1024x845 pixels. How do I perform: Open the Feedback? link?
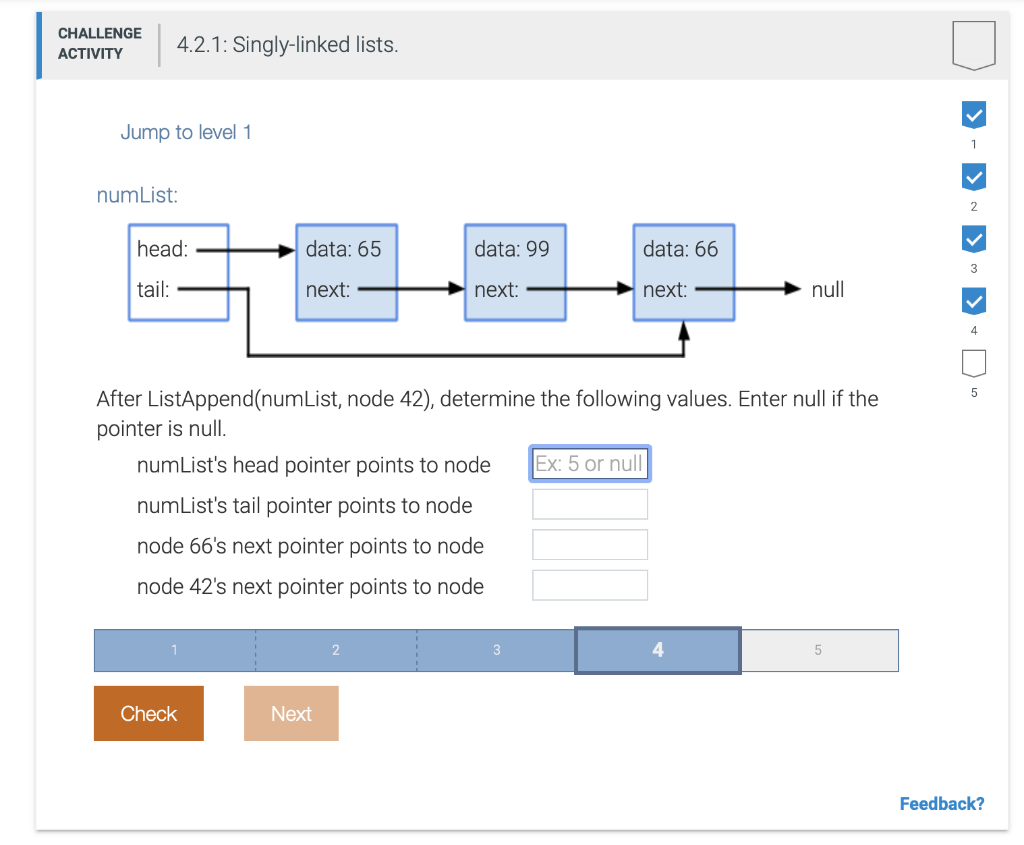pos(941,803)
